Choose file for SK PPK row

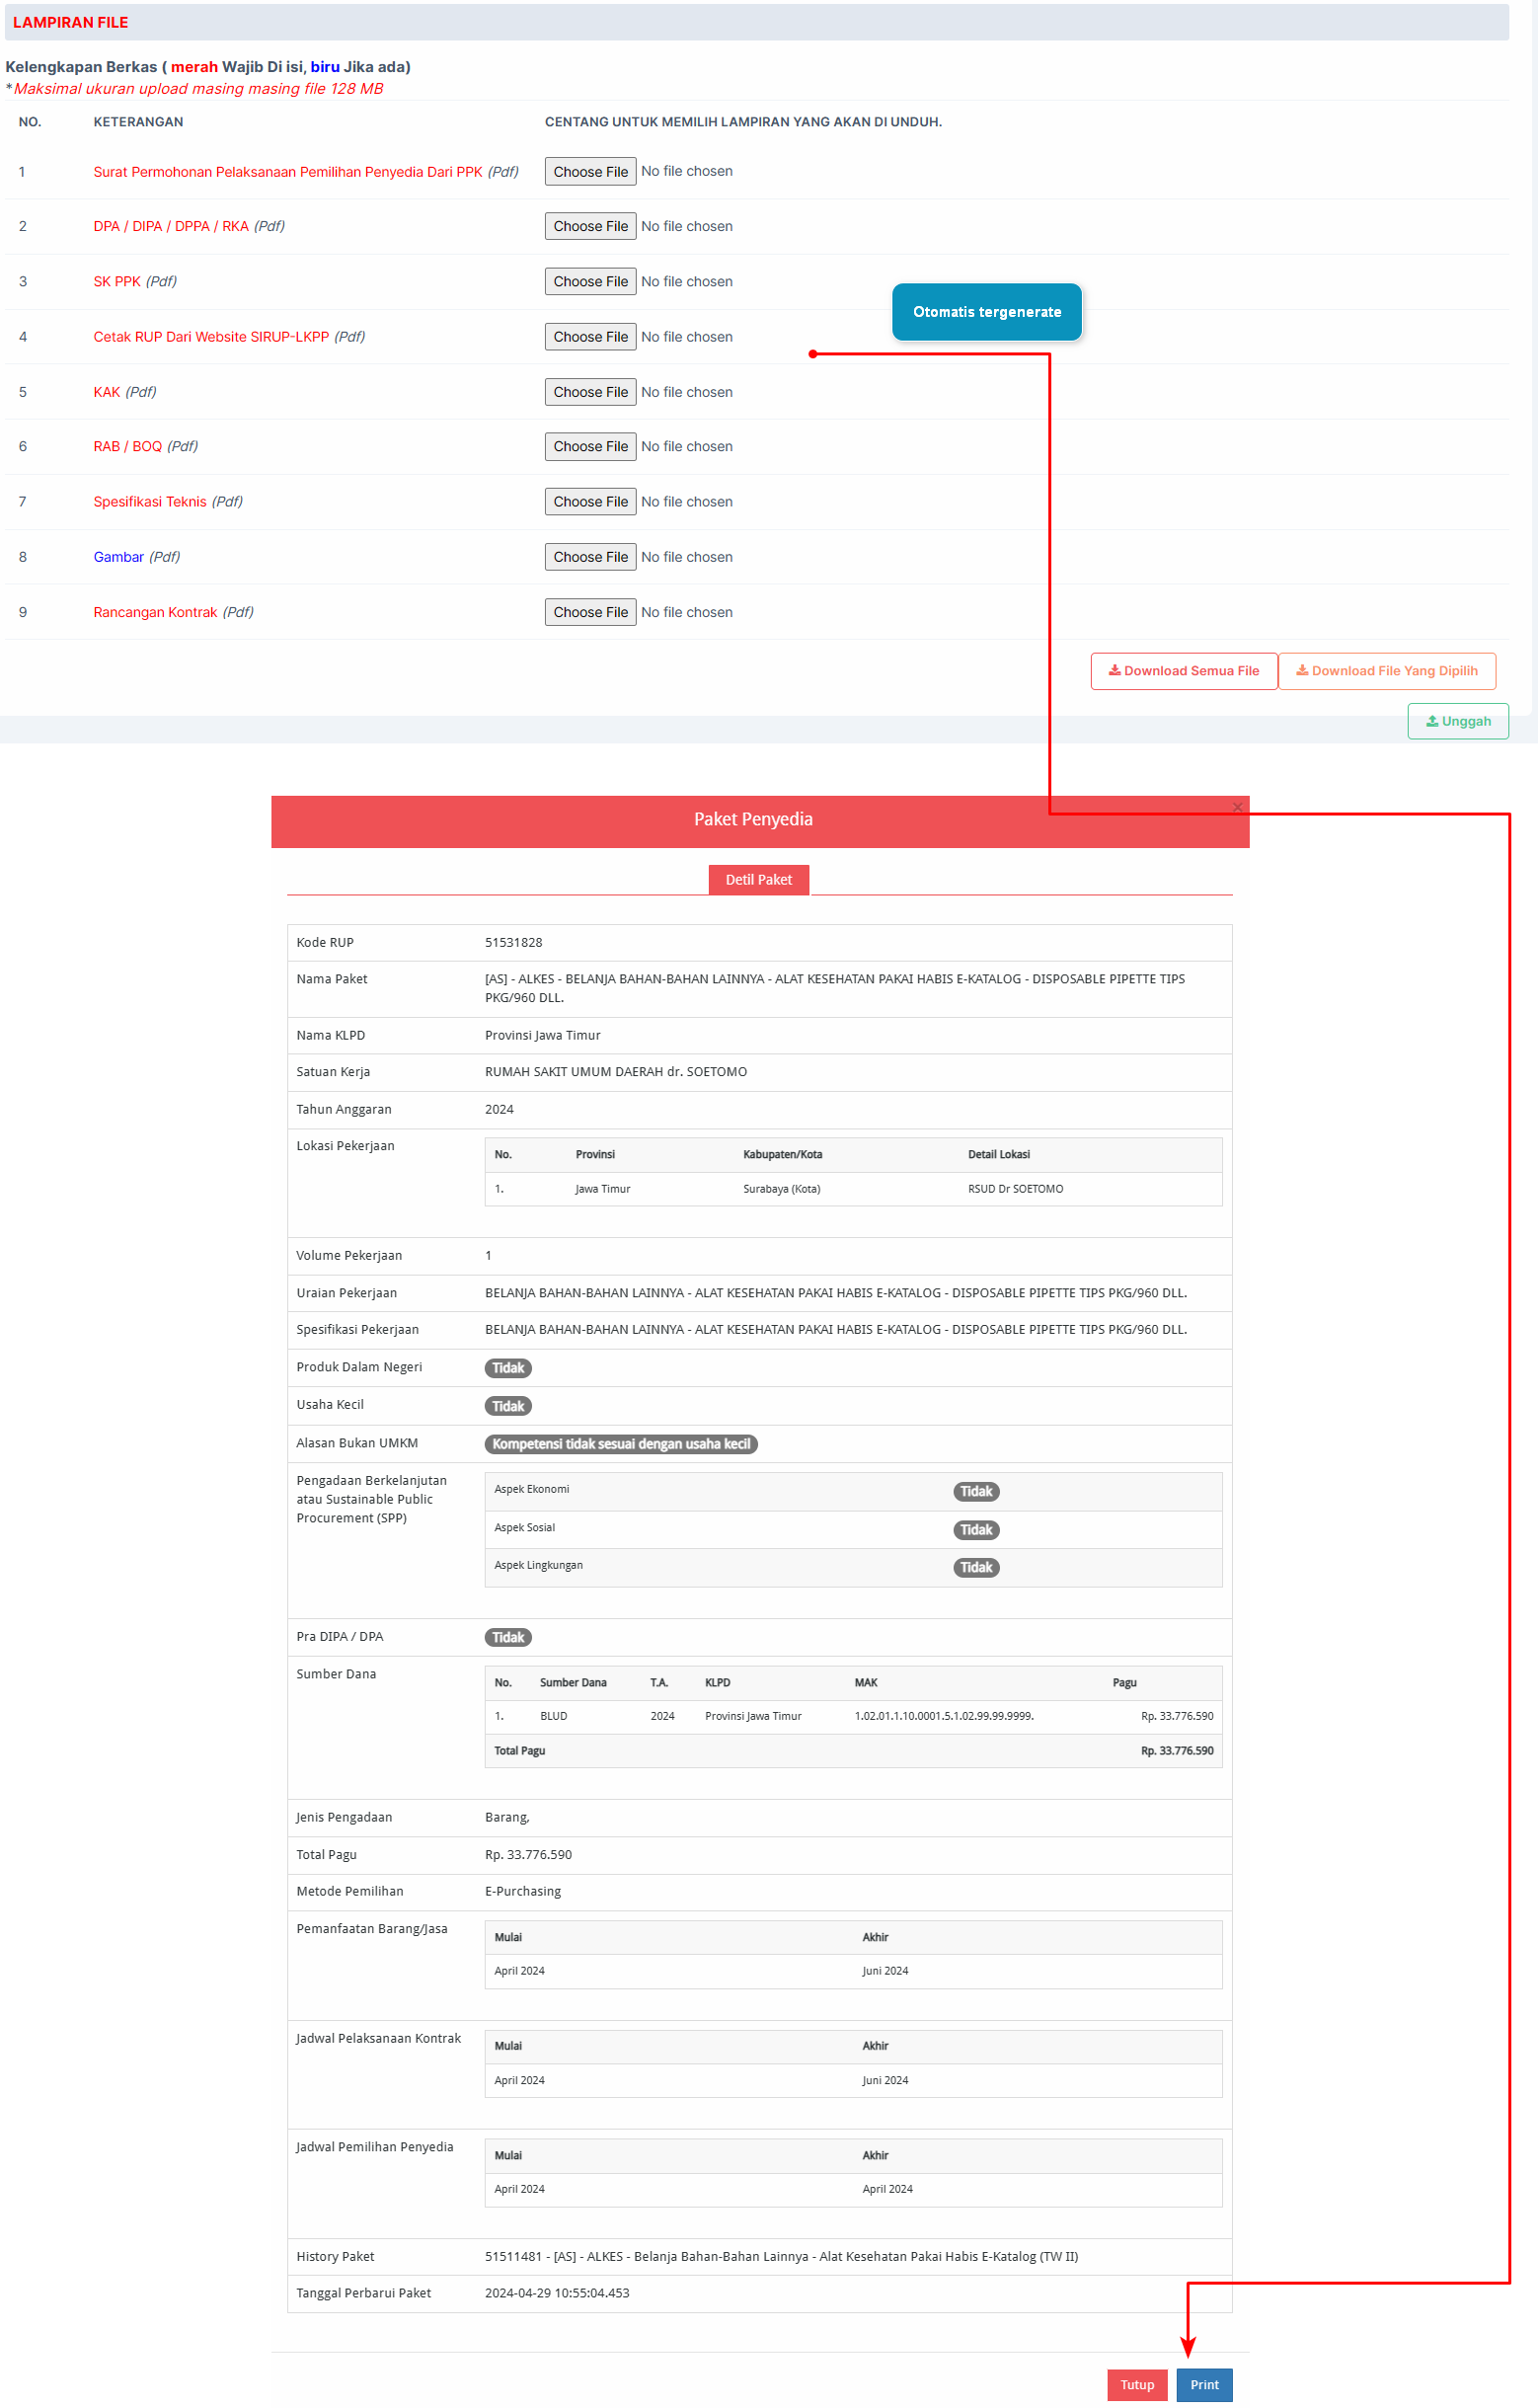(590, 282)
